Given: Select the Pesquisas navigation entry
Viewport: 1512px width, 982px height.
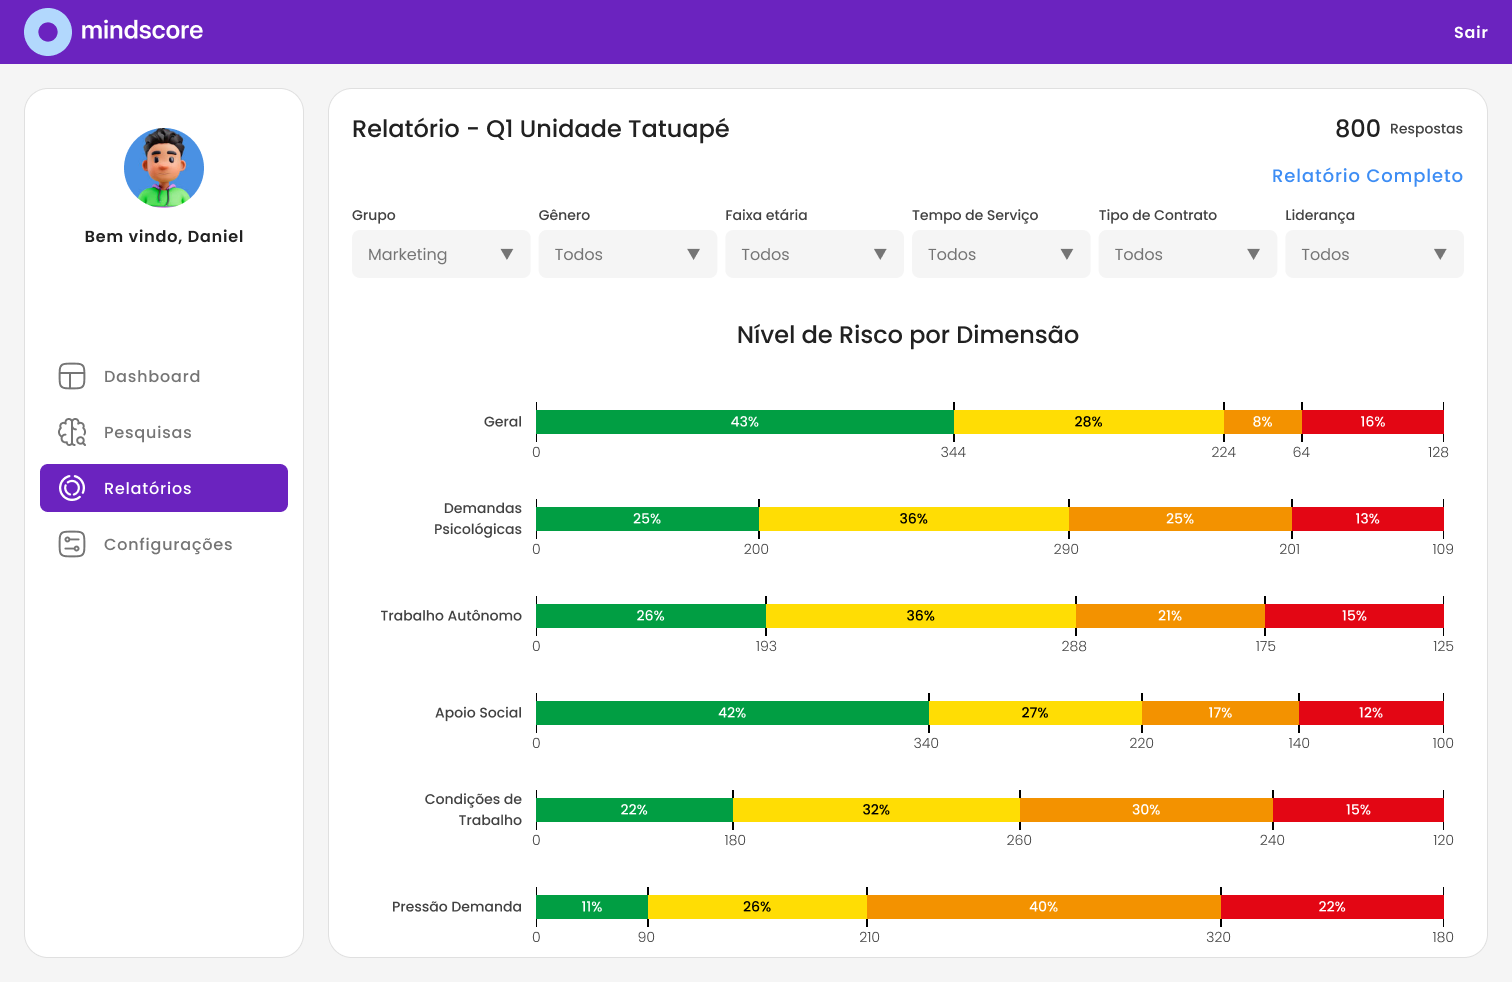Looking at the screenshot, I should click(x=147, y=432).
